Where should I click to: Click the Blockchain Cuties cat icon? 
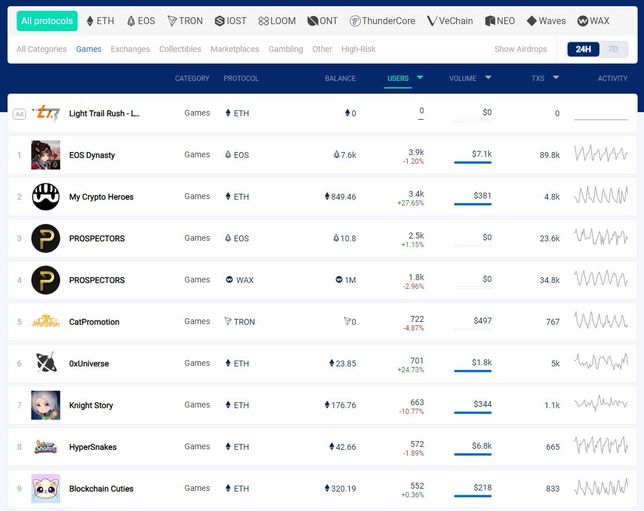tap(46, 488)
